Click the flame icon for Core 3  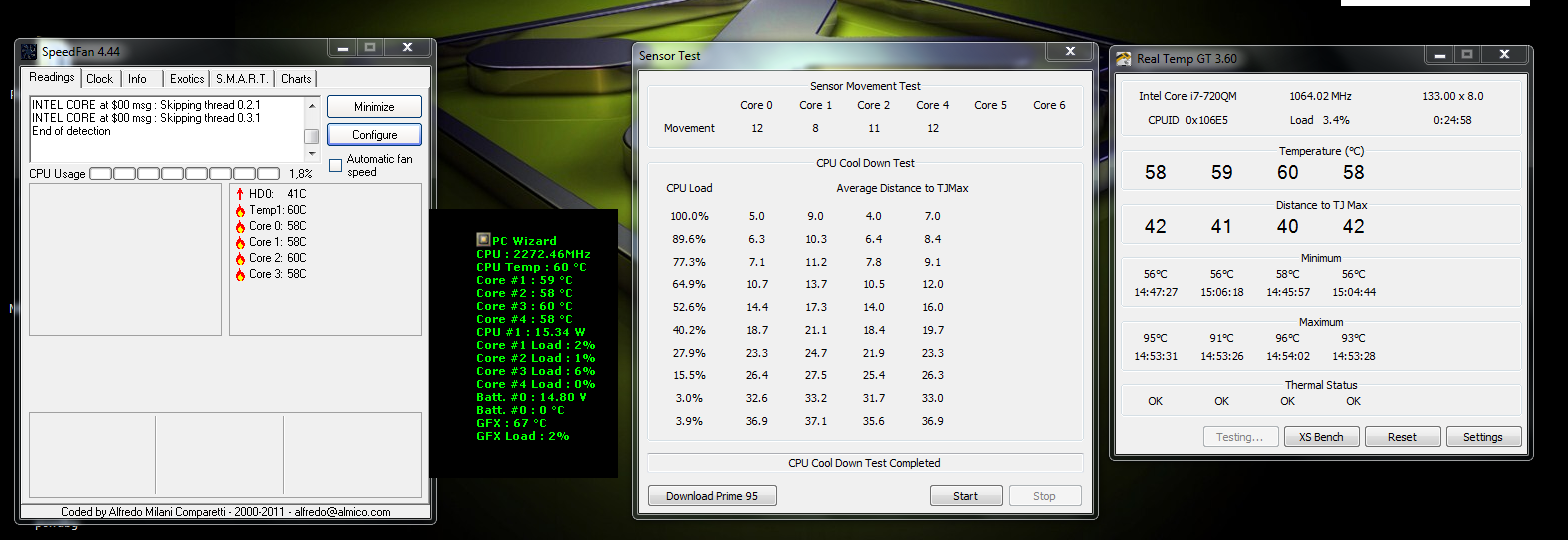pos(240,274)
